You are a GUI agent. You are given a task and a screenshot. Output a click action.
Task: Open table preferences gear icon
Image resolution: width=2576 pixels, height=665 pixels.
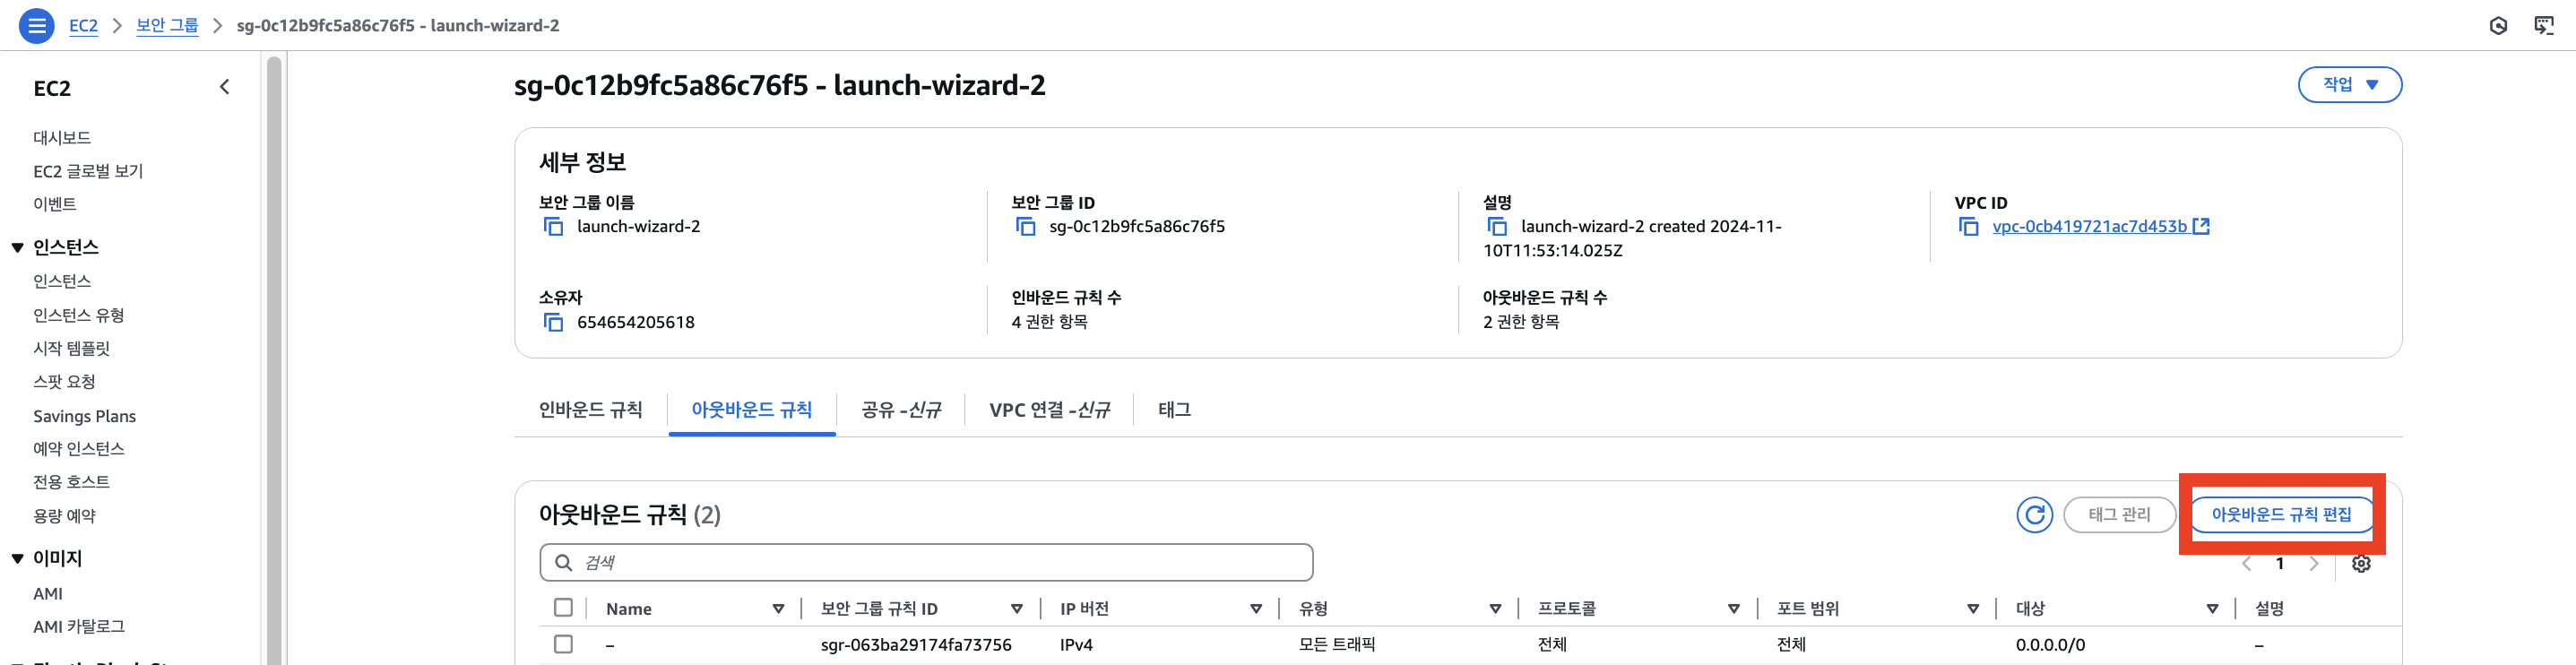[2361, 564]
